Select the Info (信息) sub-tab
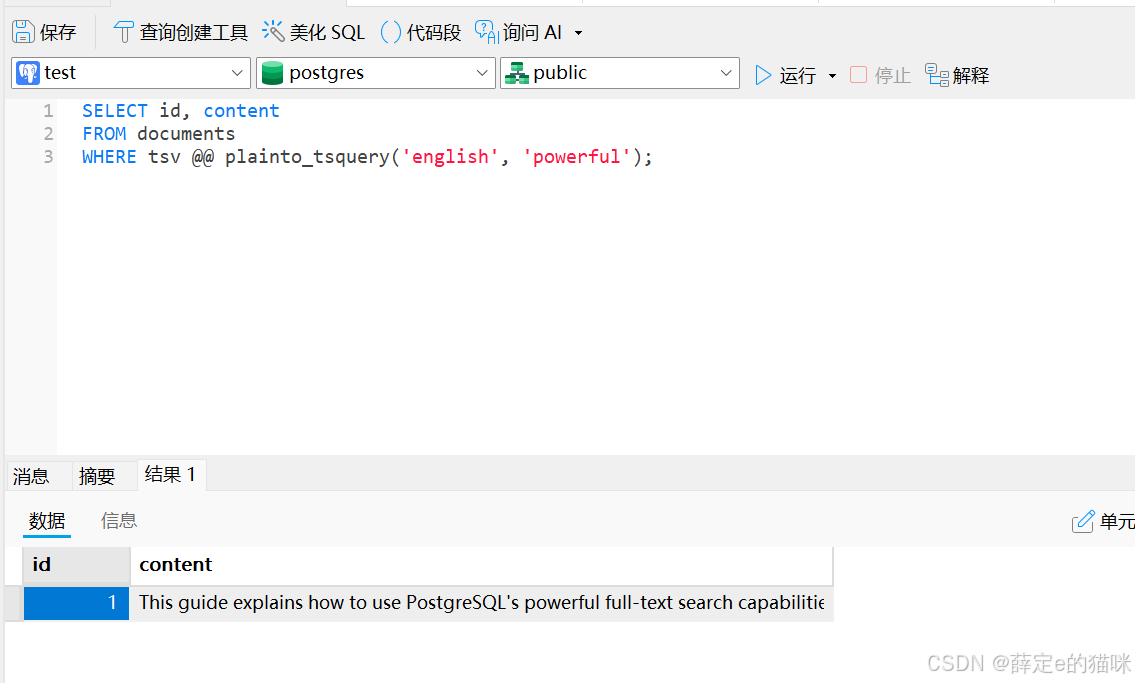 [119, 521]
